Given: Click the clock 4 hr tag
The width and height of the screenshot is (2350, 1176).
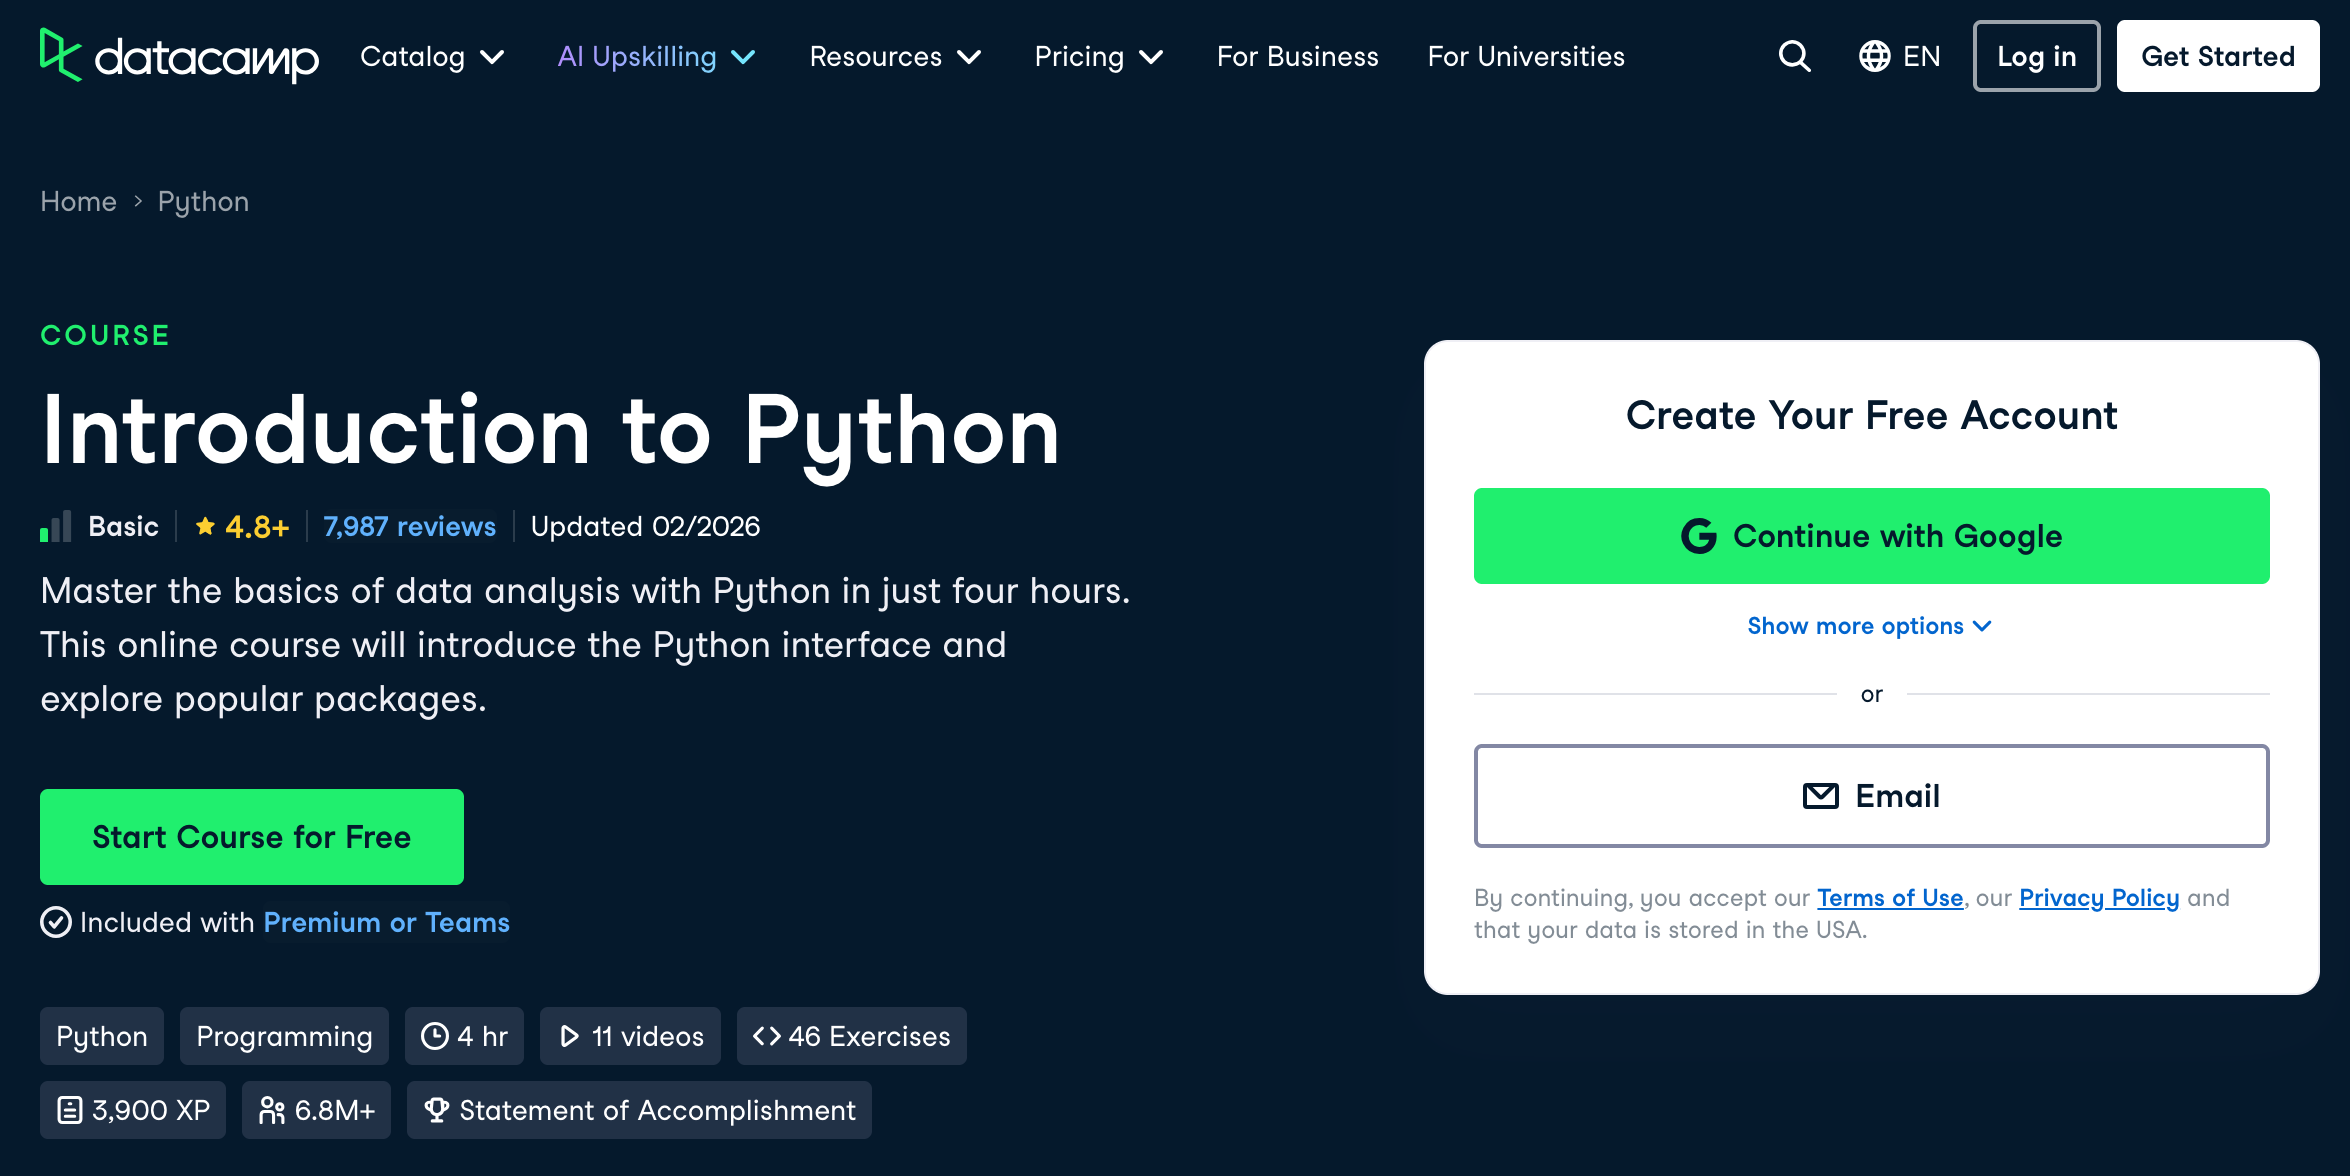Looking at the screenshot, I should (464, 1036).
